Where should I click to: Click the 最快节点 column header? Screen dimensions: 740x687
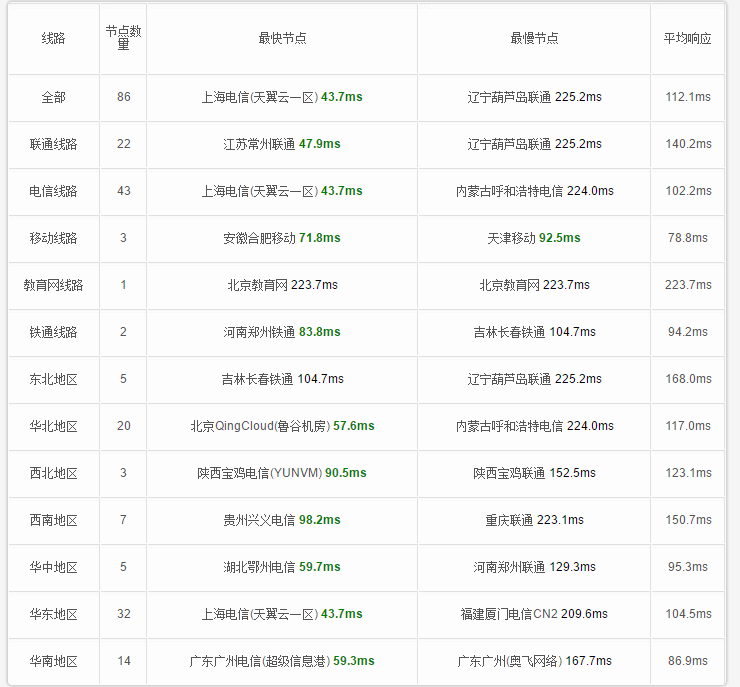coord(282,38)
